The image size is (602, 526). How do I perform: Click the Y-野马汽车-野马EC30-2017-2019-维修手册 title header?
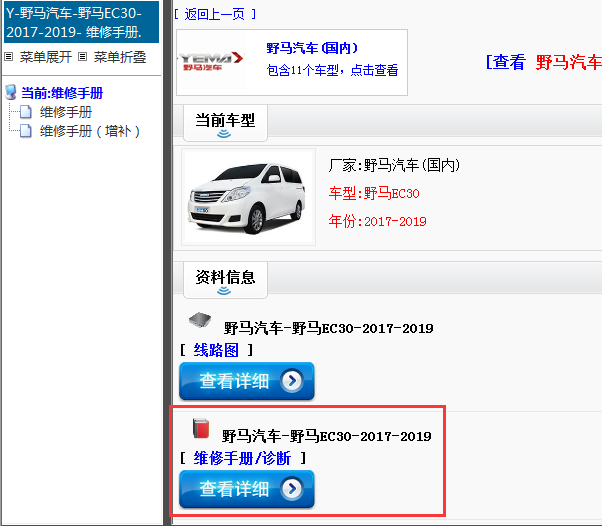[x=81, y=23]
